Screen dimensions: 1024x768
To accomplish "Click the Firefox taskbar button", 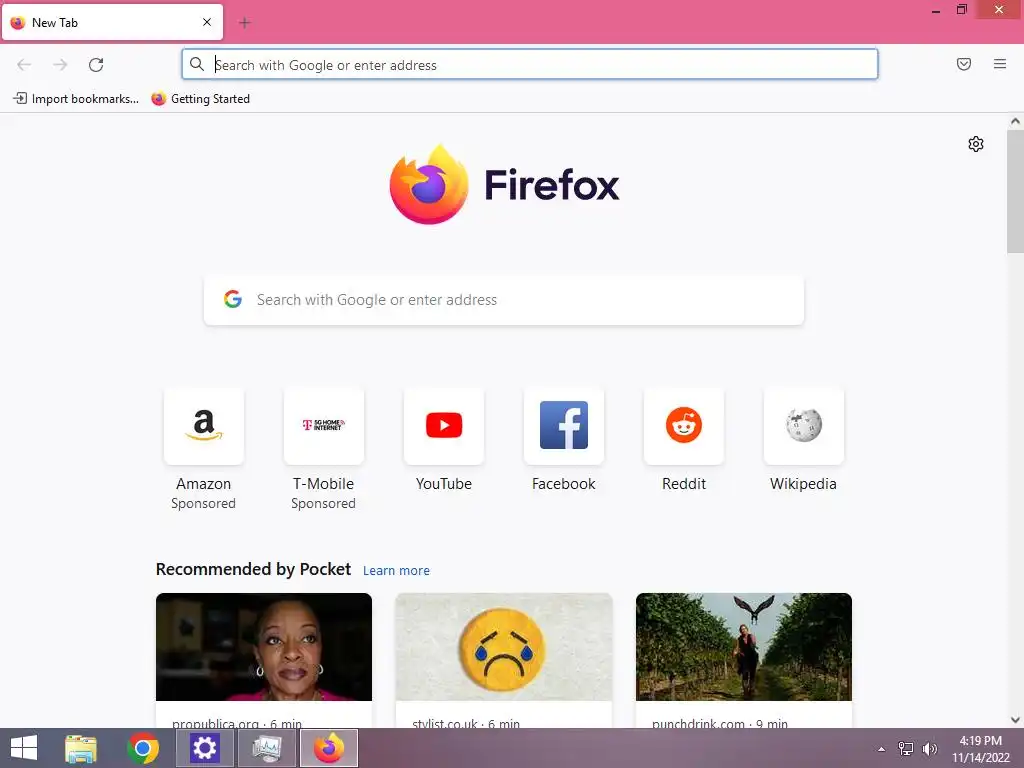I will 328,748.
